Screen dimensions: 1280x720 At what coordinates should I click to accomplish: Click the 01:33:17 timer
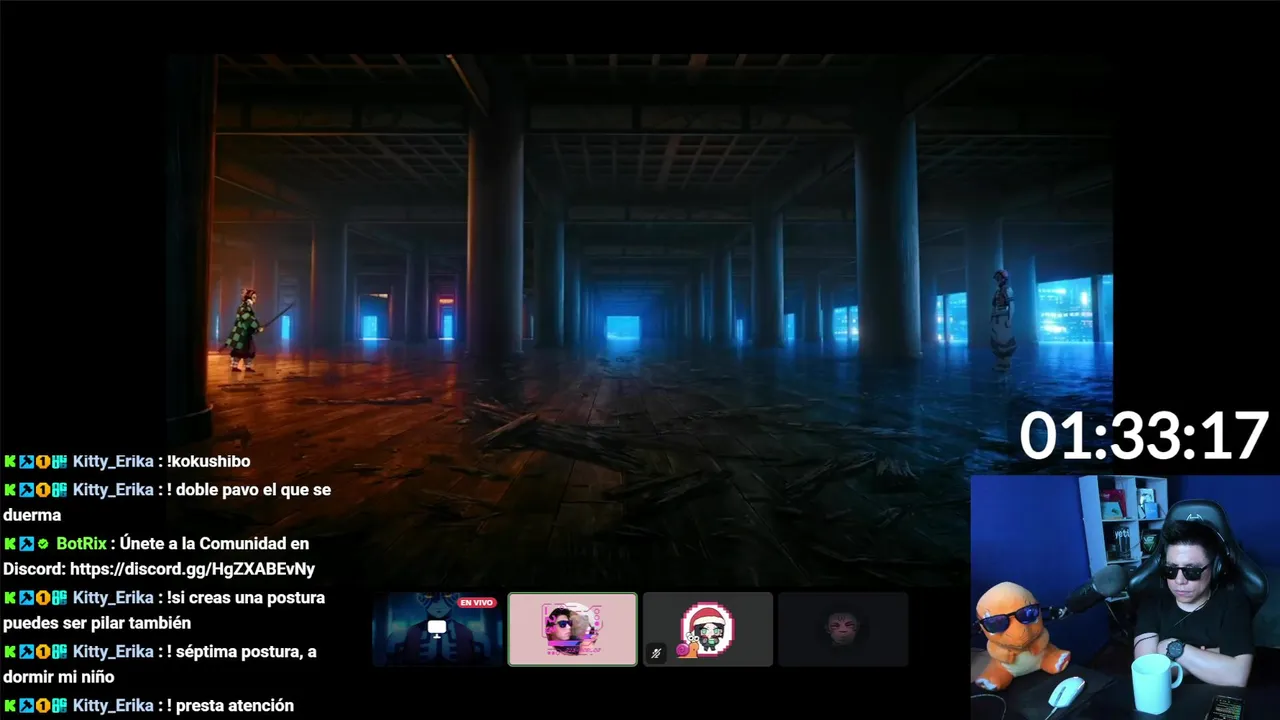[1144, 437]
